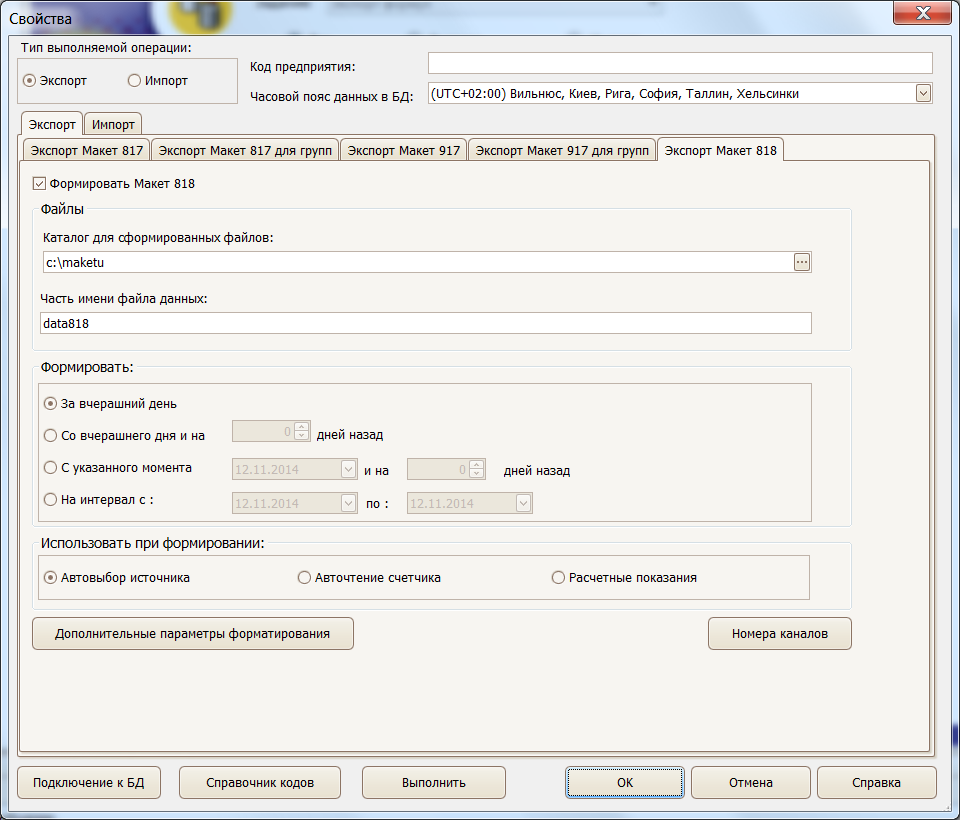Switch to the "Импорт" tab

pyautogui.click(x=112, y=124)
